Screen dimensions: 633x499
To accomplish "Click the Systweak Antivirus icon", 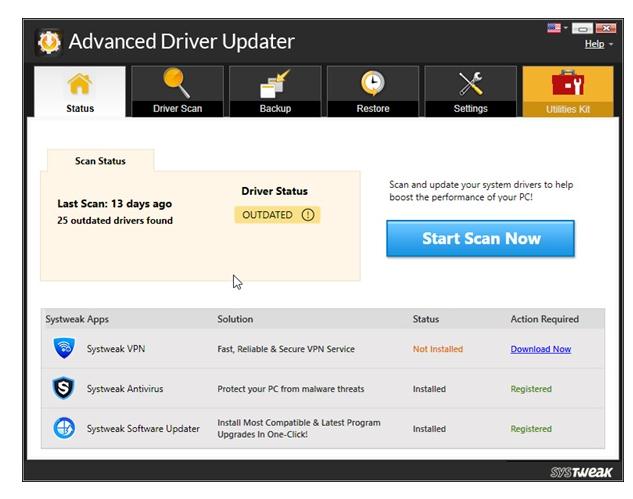I will point(64,389).
